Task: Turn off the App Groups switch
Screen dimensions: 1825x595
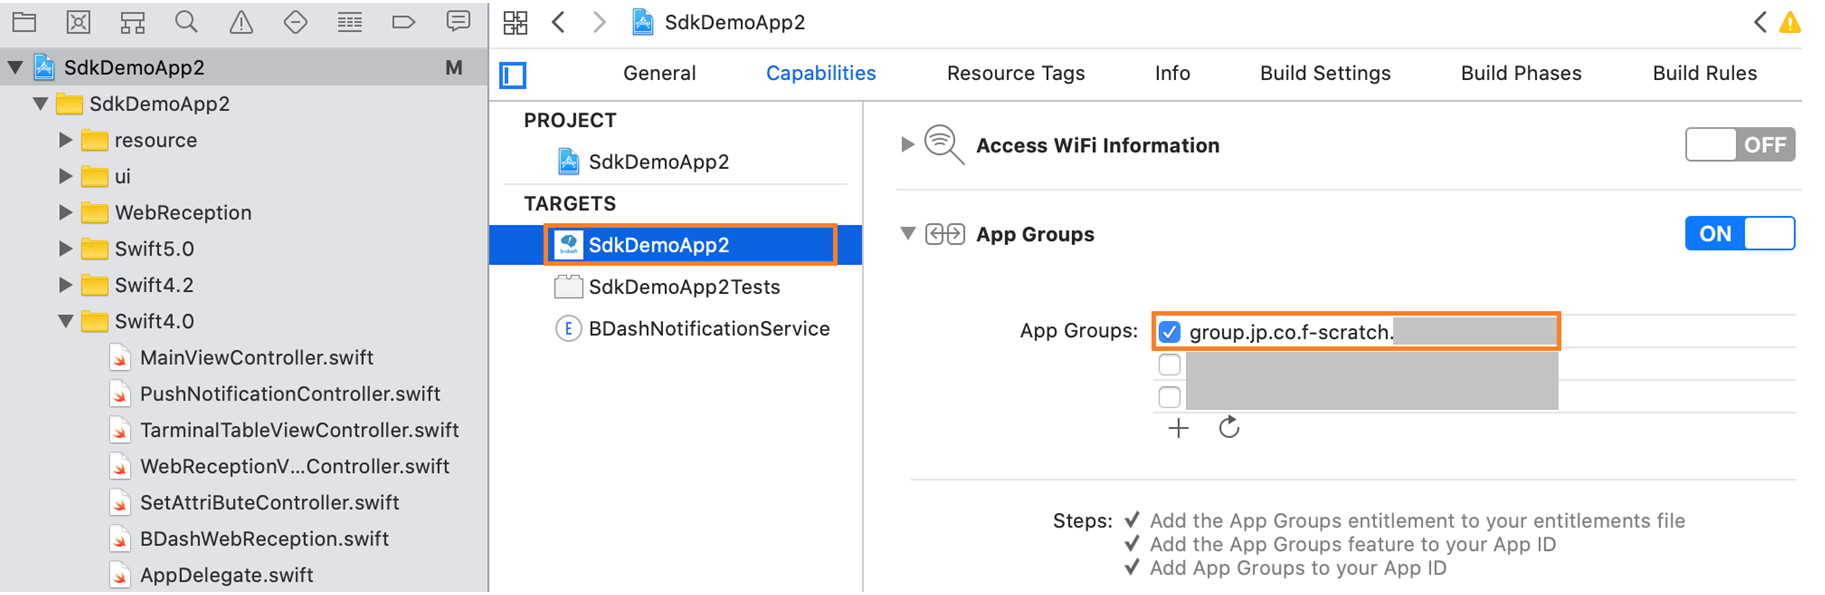Action: [x=1740, y=234]
